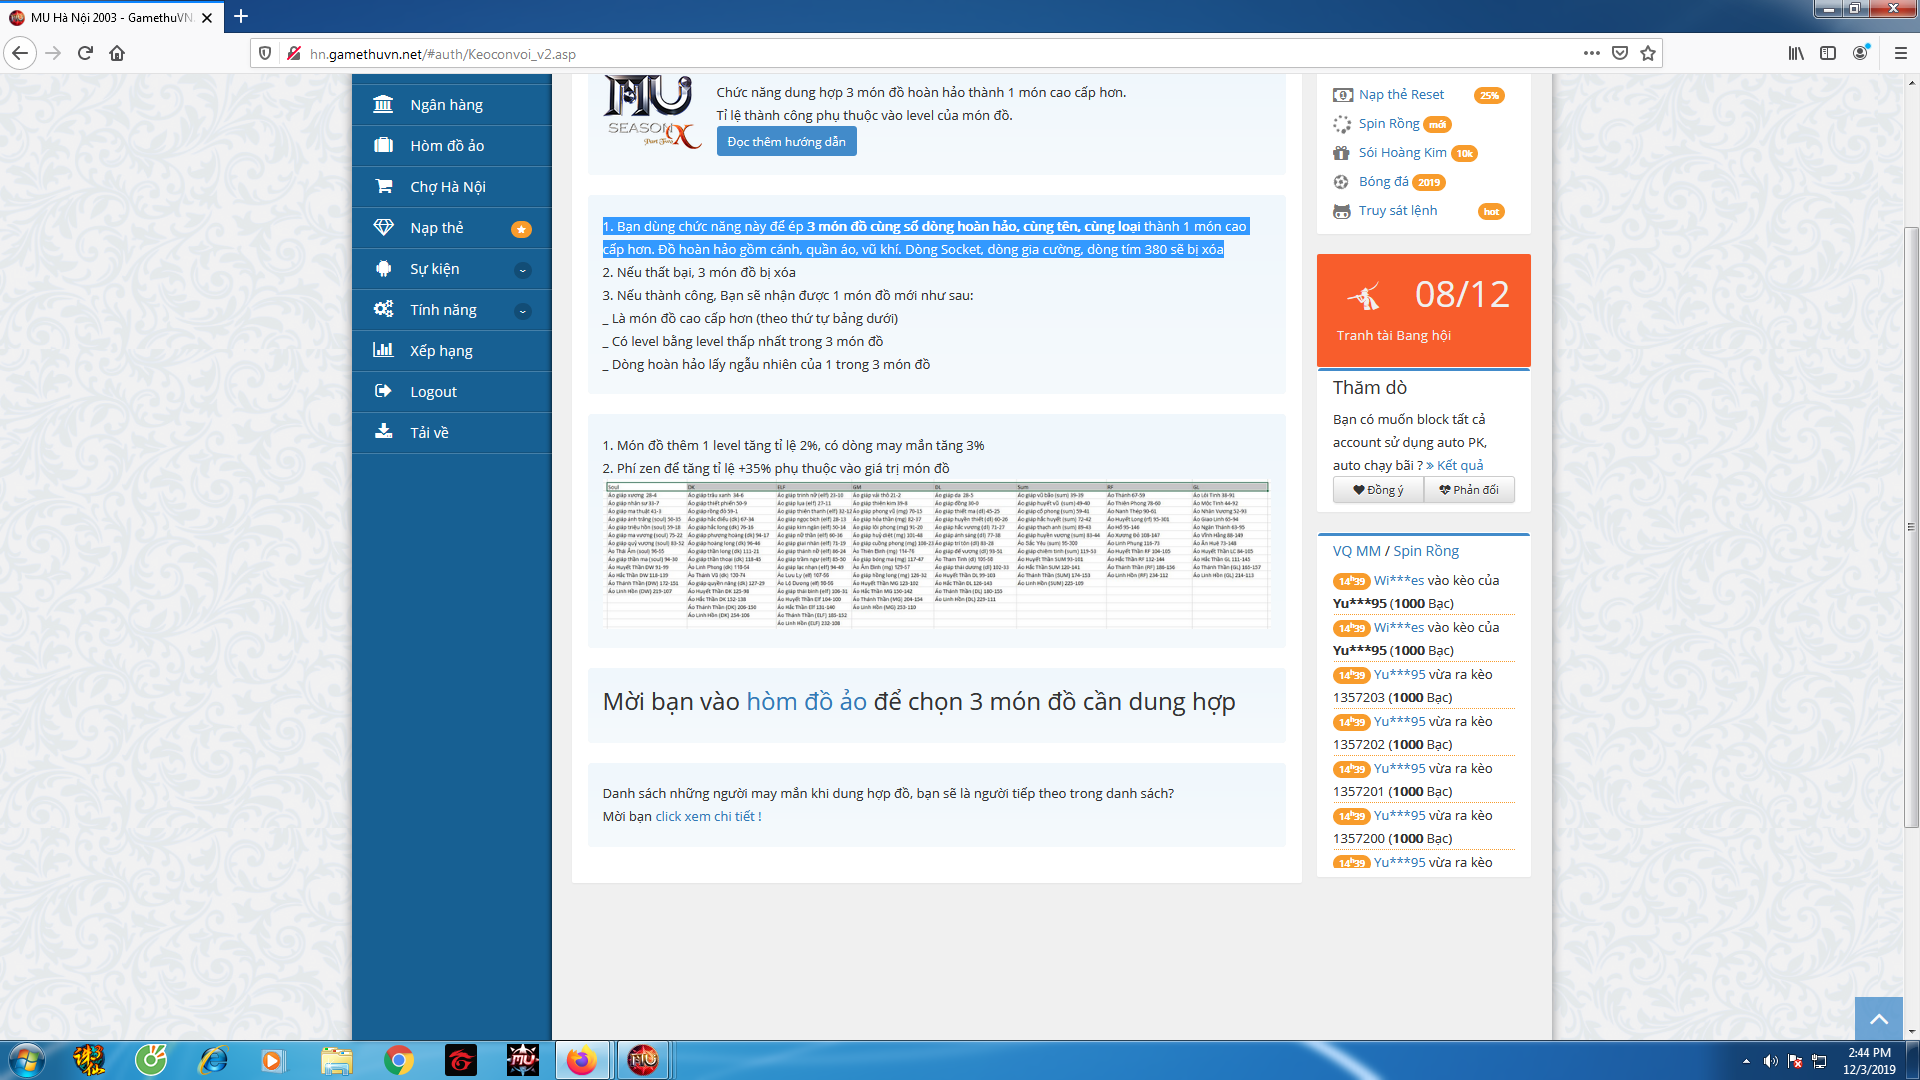Expand the Tính năng submenu
This screenshot has width=1920, height=1080.
tap(522, 311)
